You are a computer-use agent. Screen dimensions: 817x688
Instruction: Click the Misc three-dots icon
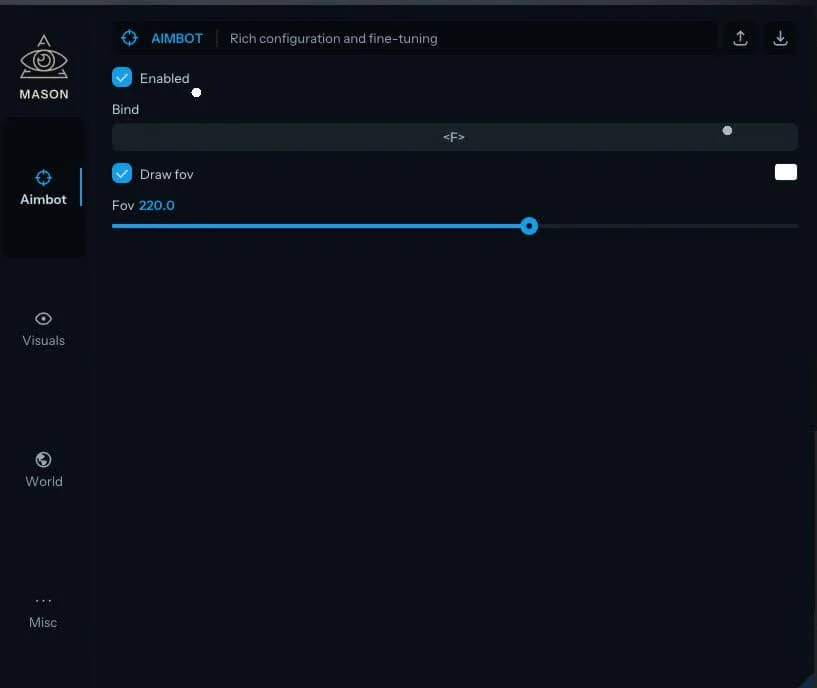(x=43, y=601)
